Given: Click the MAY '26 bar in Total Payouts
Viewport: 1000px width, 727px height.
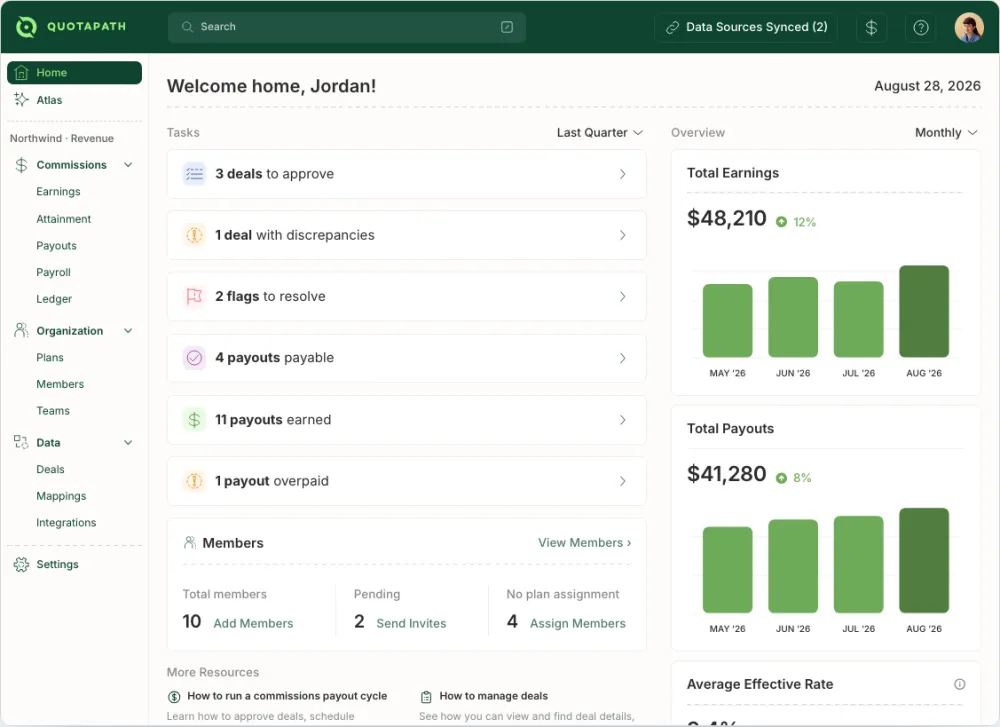Looking at the screenshot, I should click(x=728, y=569).
